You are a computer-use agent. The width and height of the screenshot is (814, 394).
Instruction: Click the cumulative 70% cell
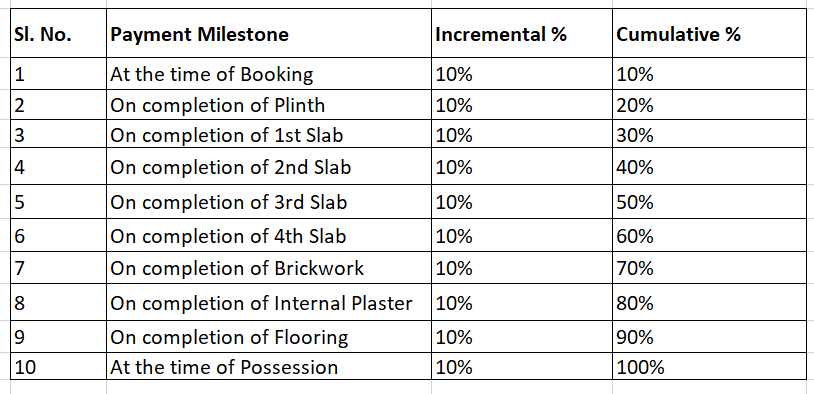(709, 268)
